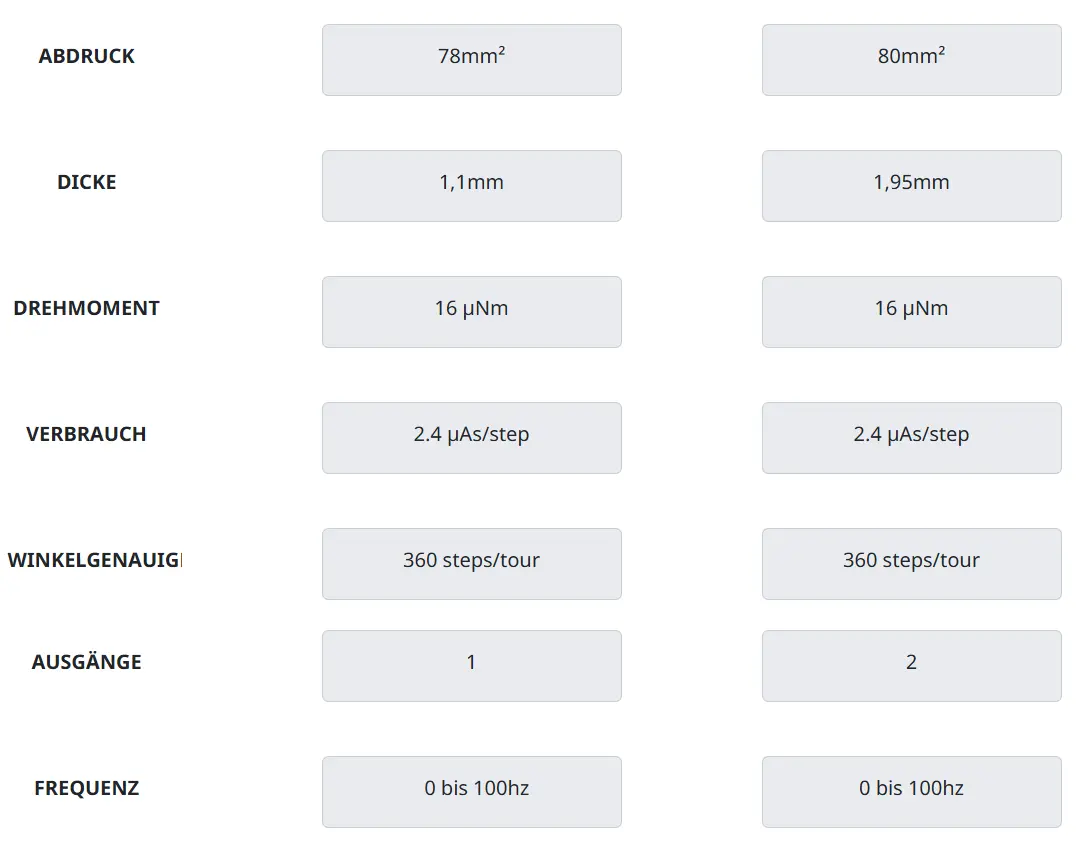Viewport: 1079px width, 854px height.
Task: Select the second-column 16 µNm box
Action: tap(911, 312)
